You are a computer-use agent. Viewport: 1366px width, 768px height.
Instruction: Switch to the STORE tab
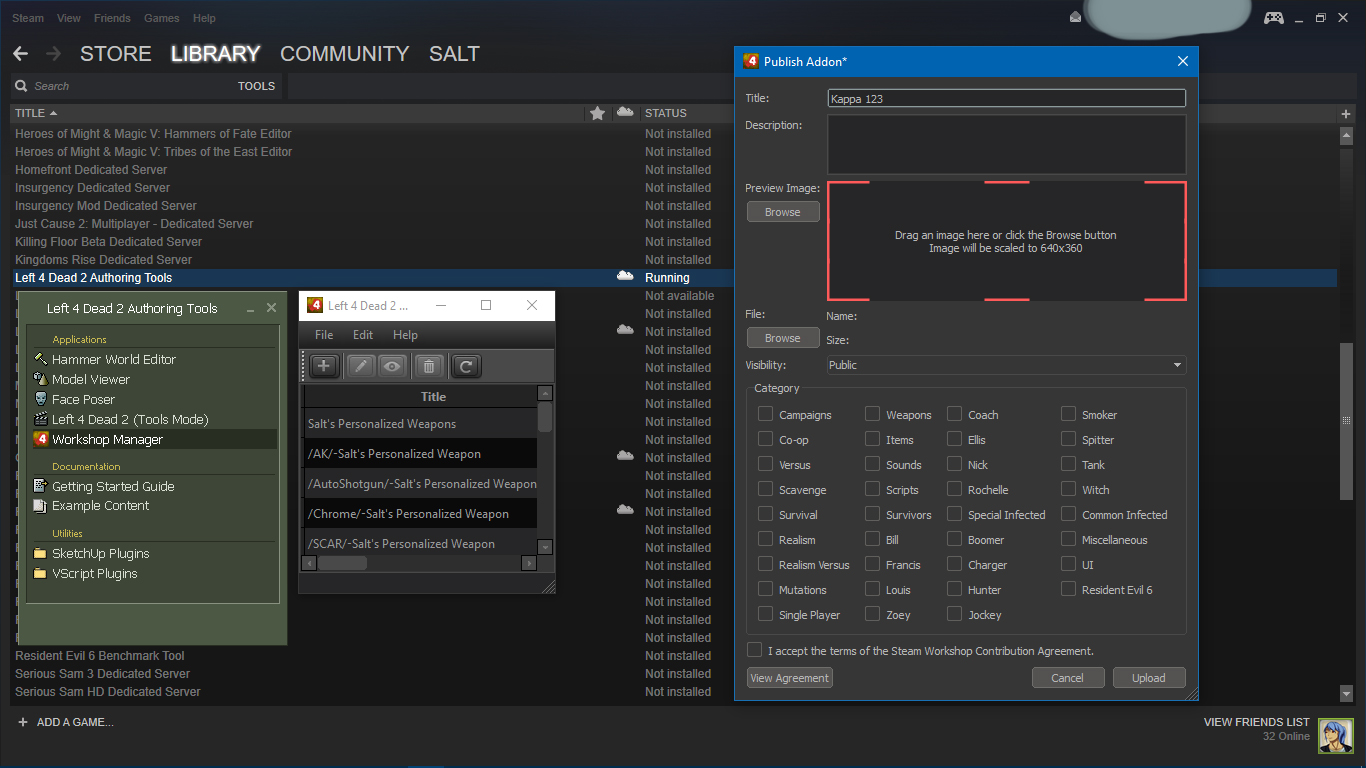116,54
